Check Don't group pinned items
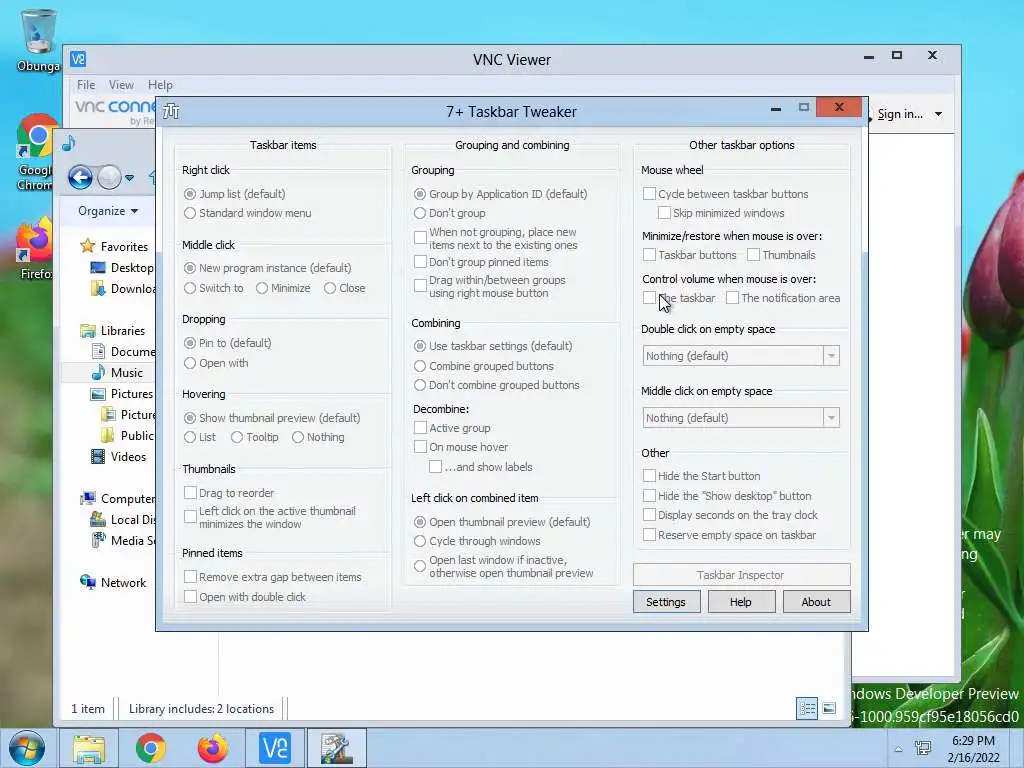 pyautogui.click(x=421, y=262)
